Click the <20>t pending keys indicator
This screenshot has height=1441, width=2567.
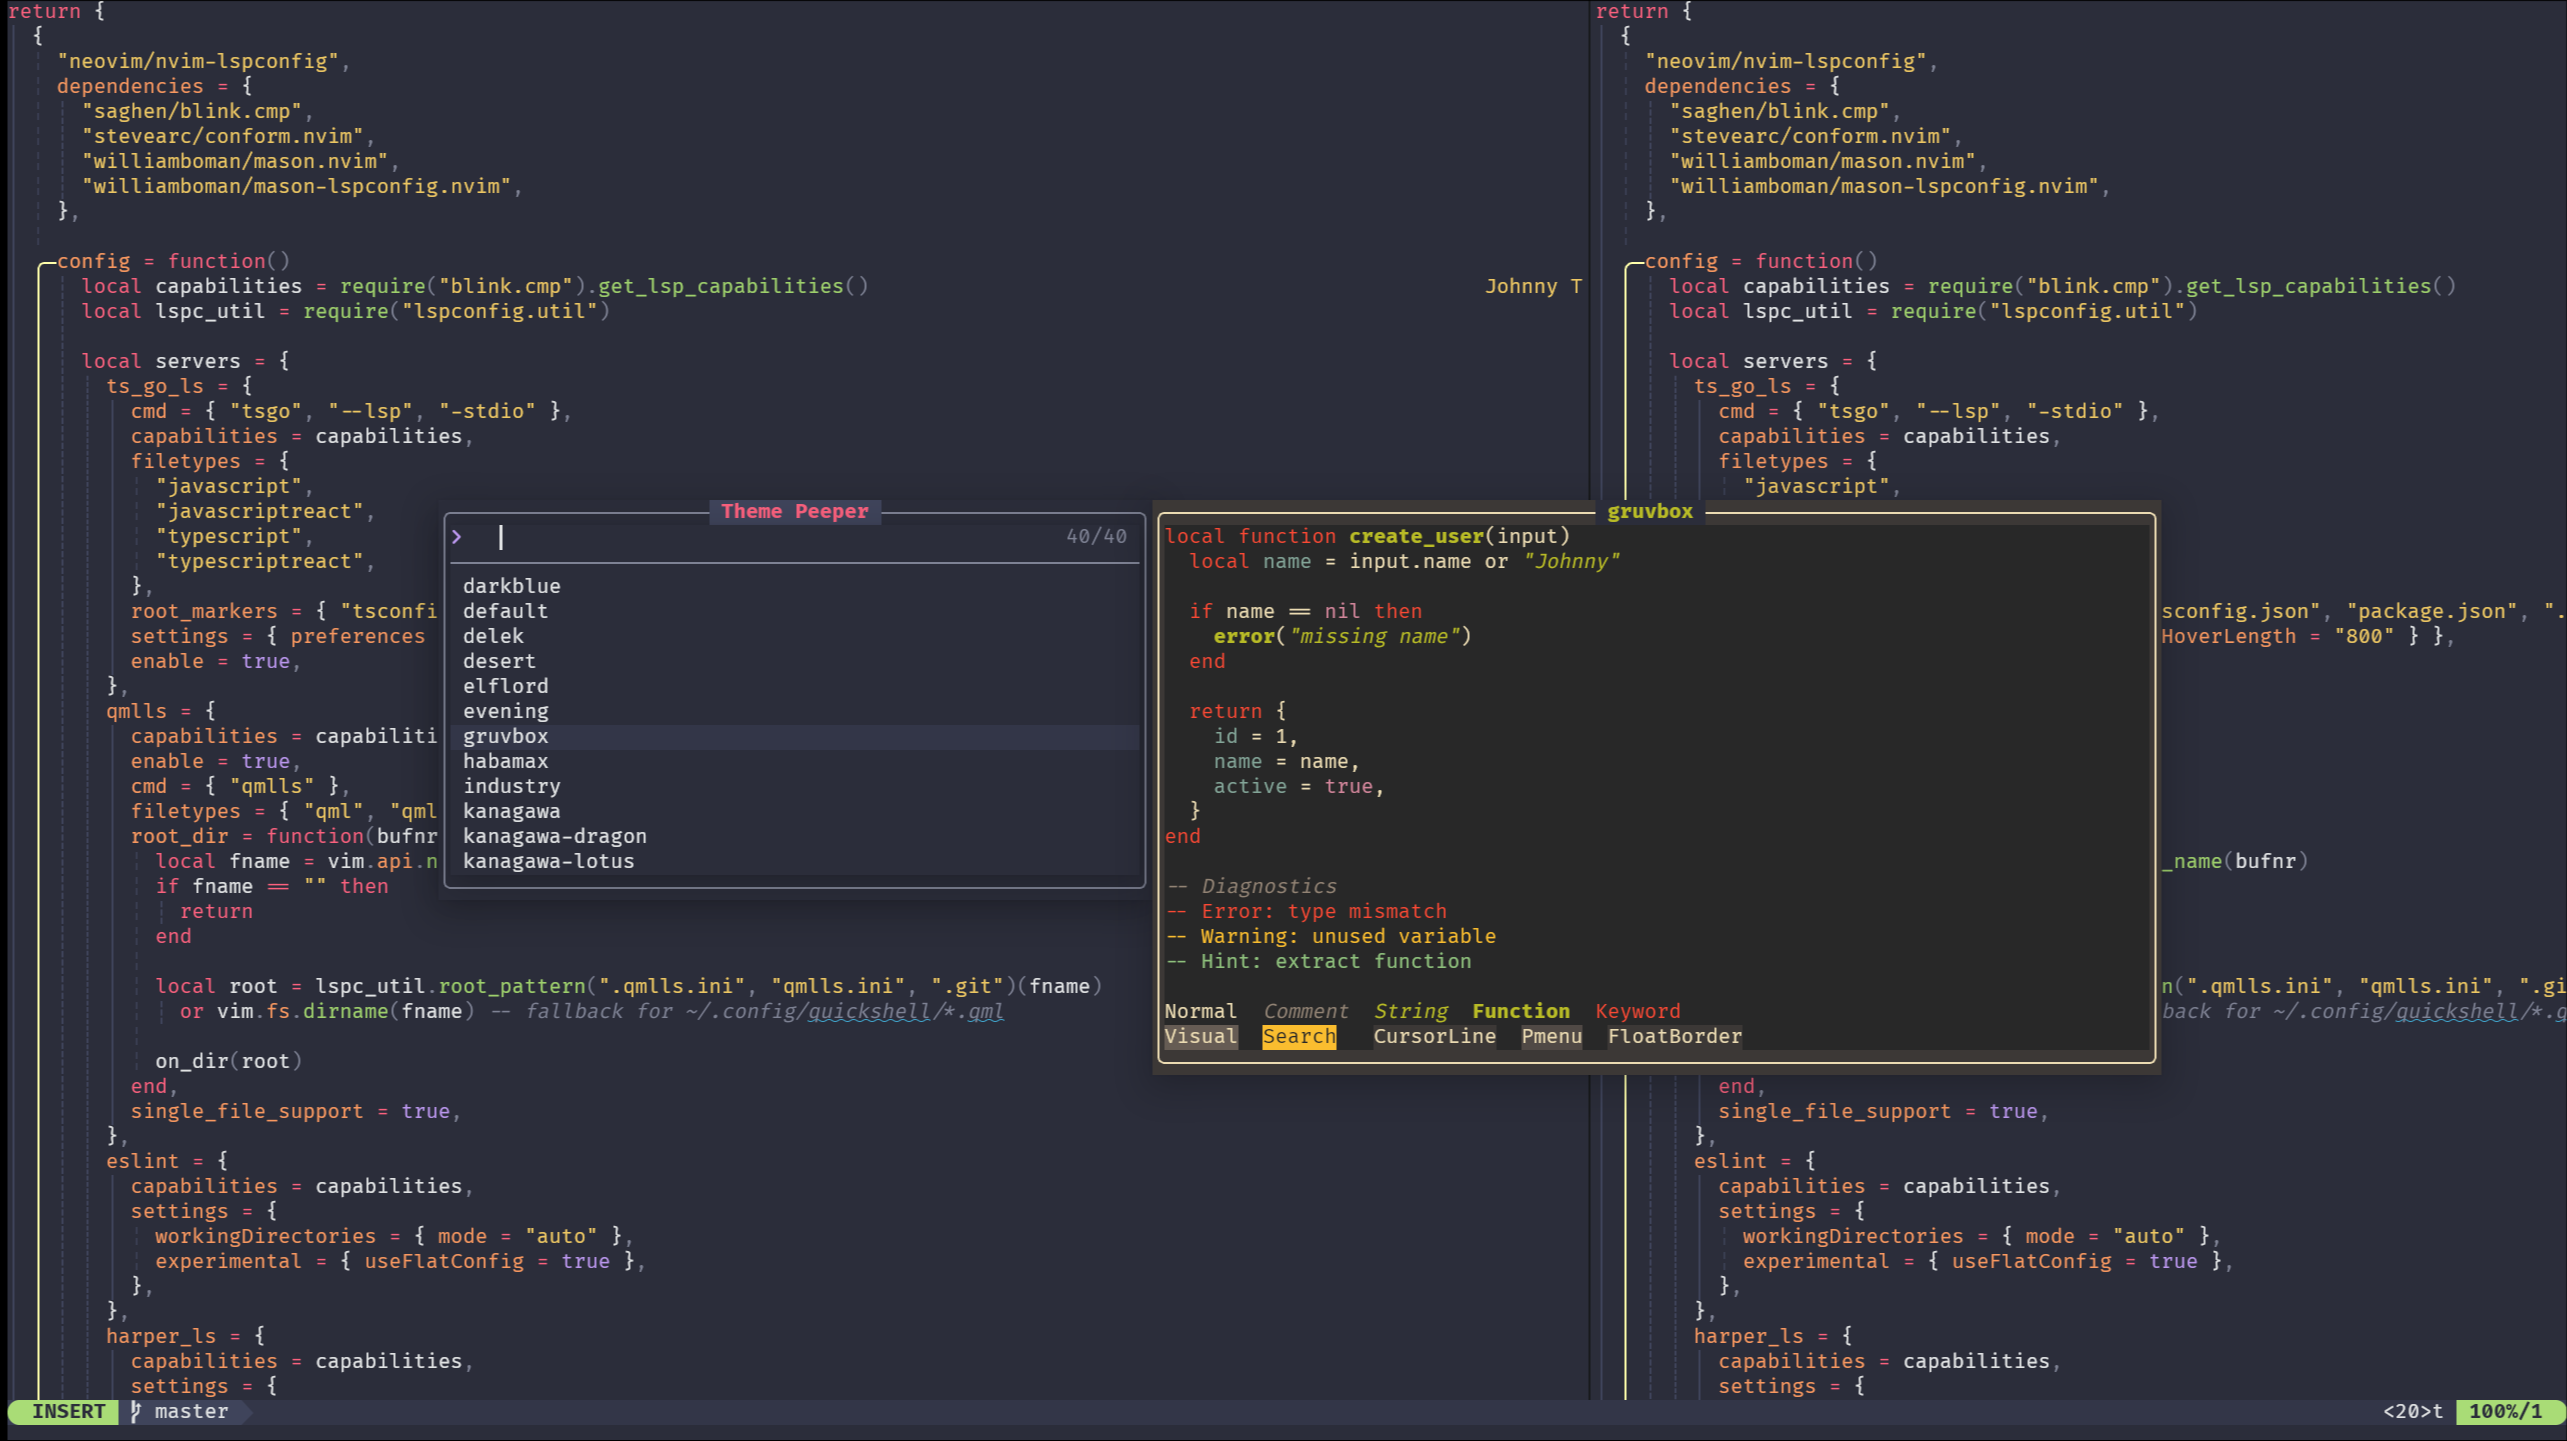point(2412,1411)
